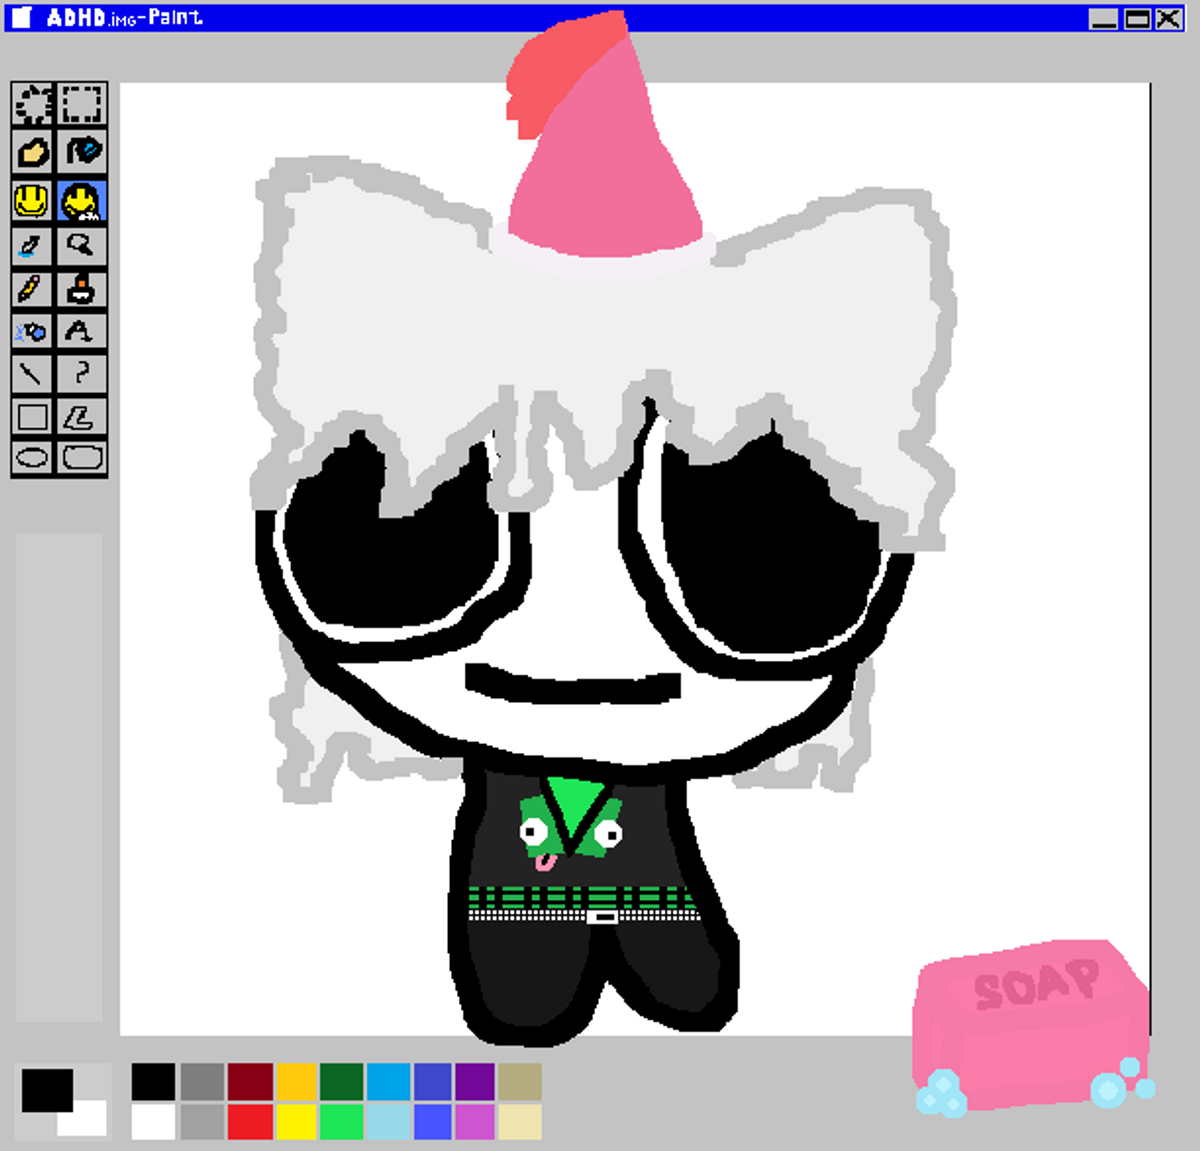Pick the rounded rectangle tool

[x=81, y=459]
